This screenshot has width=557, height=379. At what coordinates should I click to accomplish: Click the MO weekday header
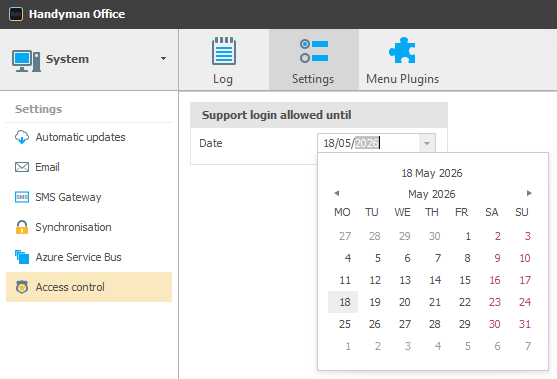click(x=342, y=212)
